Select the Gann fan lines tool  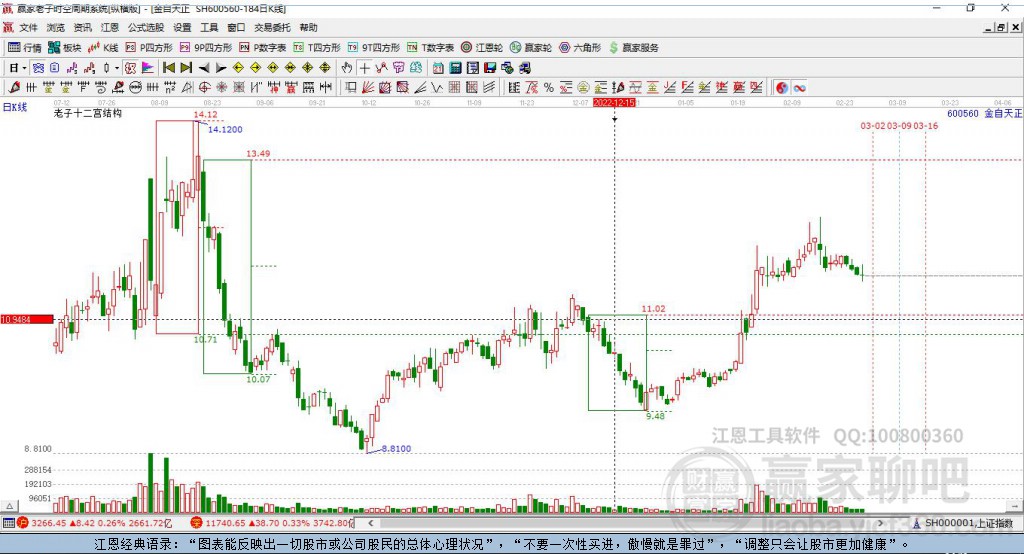(368, 88)
